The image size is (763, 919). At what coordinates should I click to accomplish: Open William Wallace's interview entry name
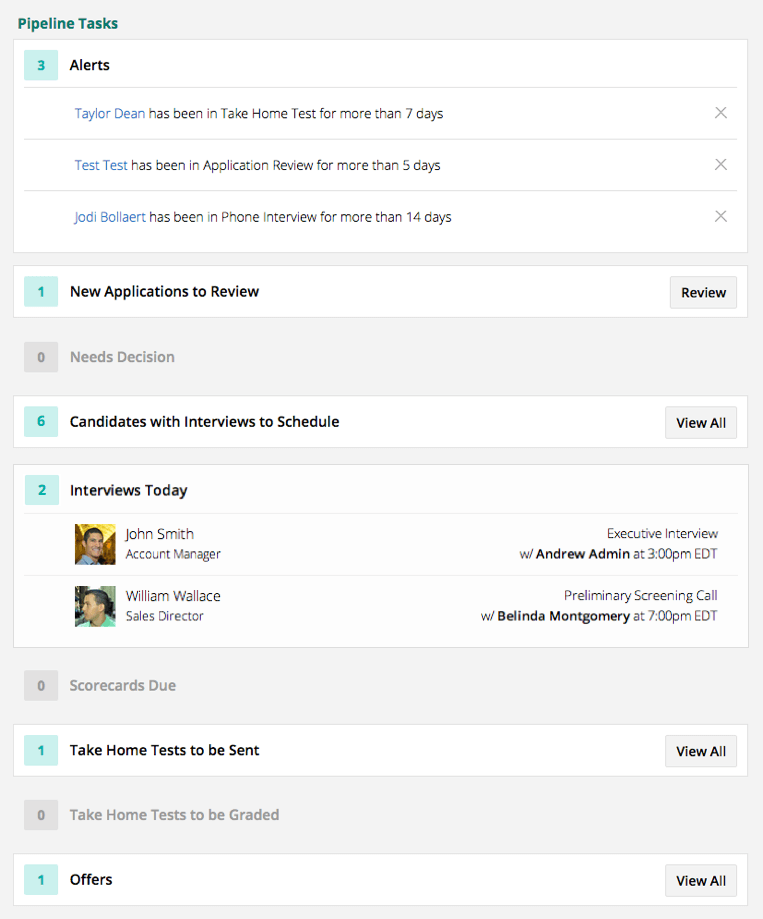point(173,596)
